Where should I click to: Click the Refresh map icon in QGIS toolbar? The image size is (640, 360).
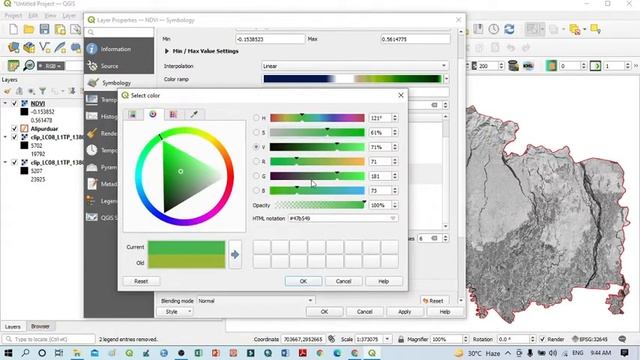tap(509, 29)
